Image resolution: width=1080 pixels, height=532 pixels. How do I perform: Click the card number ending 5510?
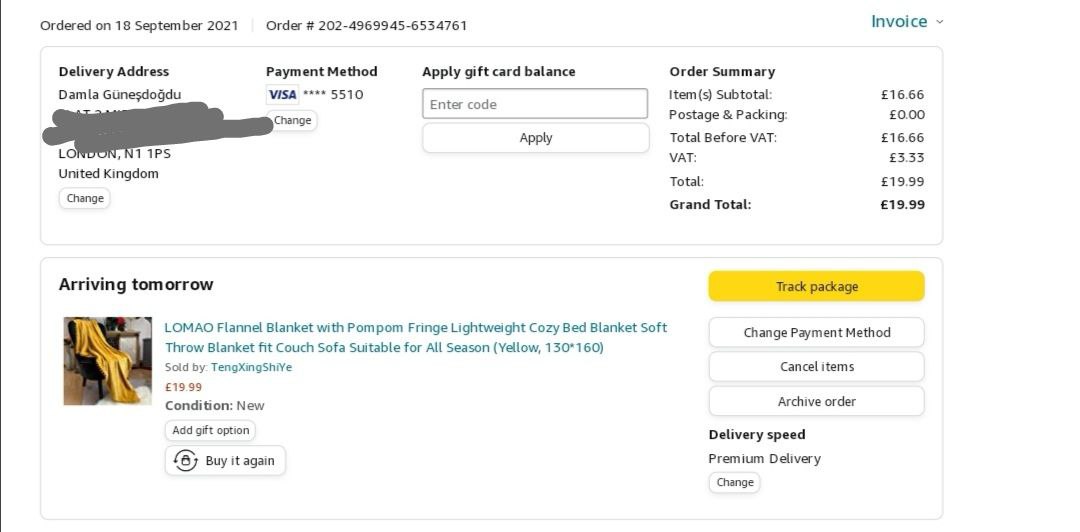click(x=333, y=95)
